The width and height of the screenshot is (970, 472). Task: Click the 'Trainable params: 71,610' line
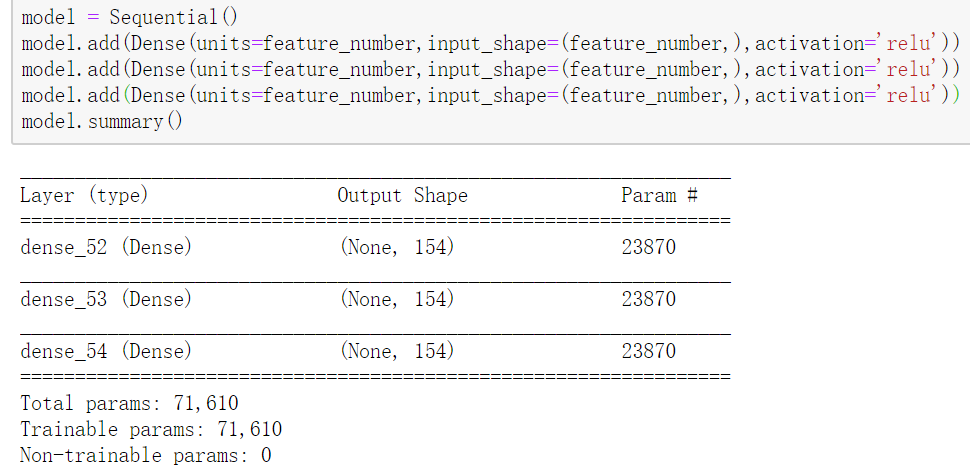[151, 430]
